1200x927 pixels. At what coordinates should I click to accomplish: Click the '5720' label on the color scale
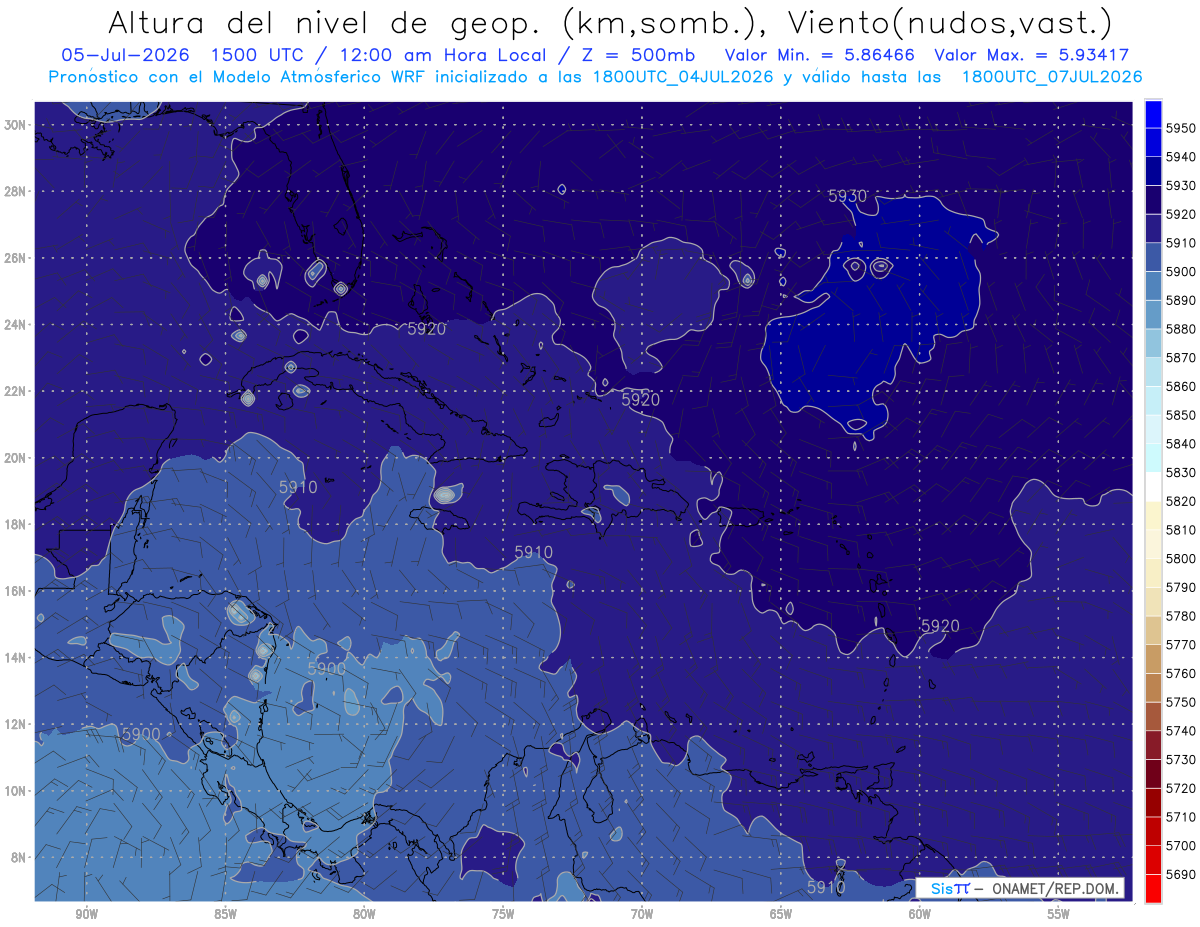click(1180, 788)
